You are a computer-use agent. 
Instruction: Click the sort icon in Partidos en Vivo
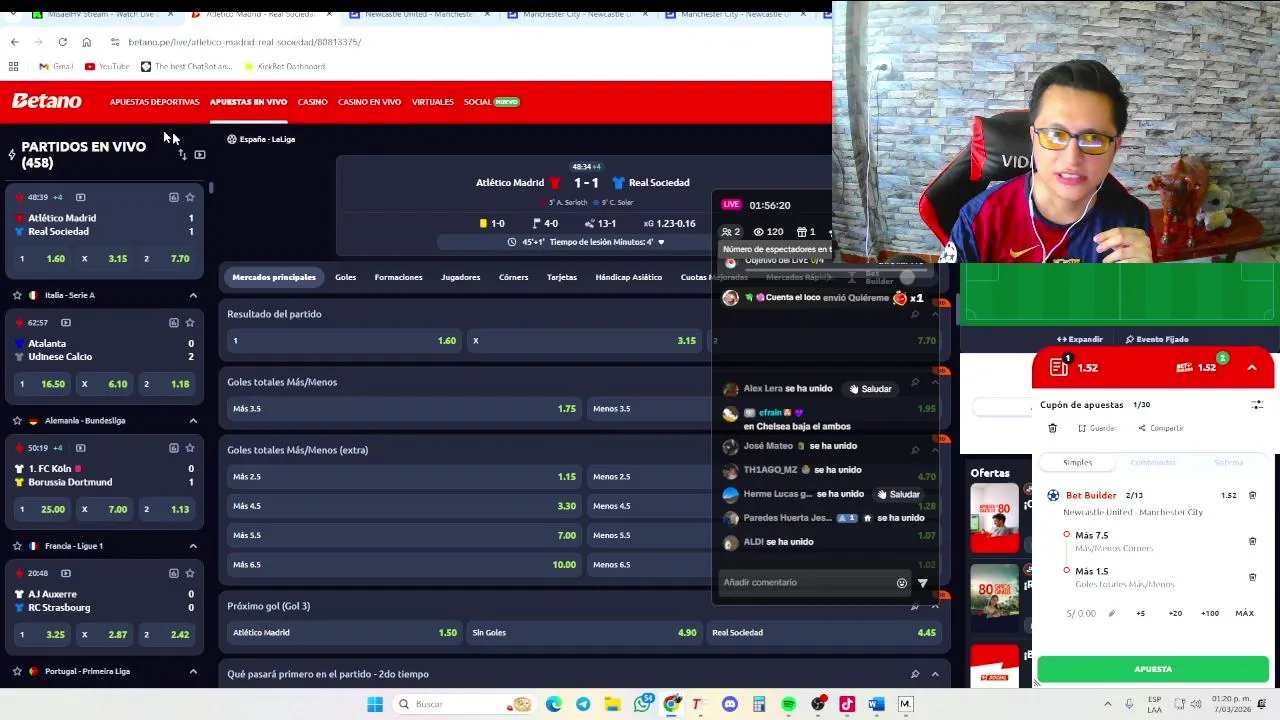(x=182, y=154)
